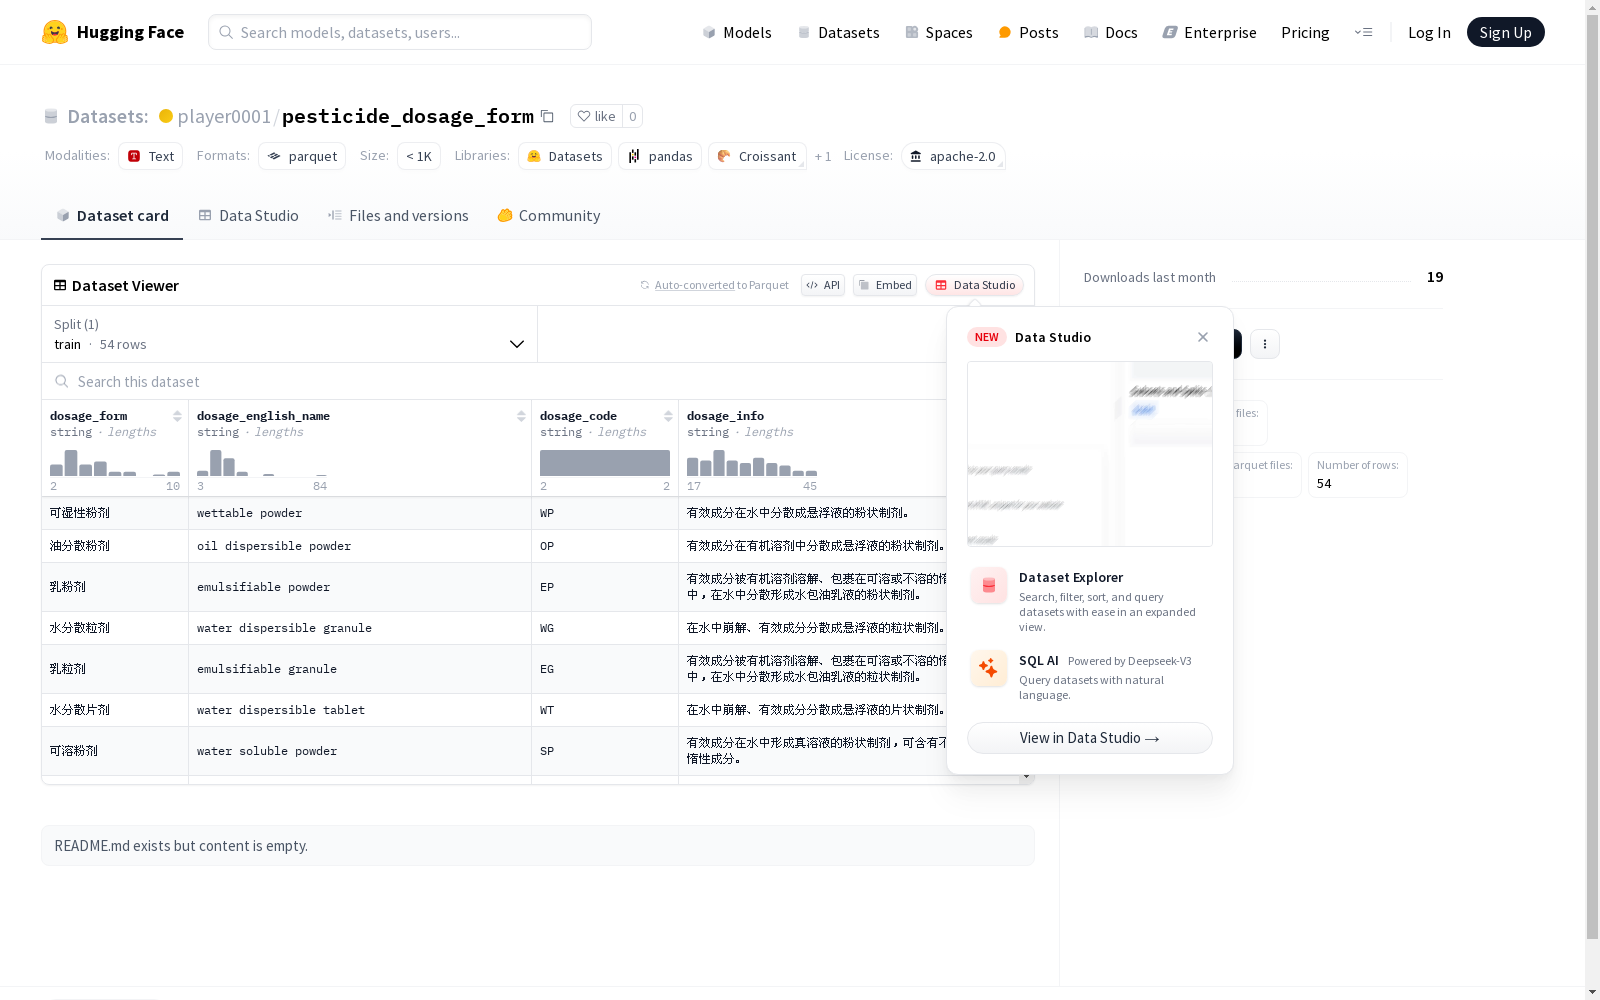Sort the dosage_english_name column
The image size is (1600, 1000).
[x=521, y=416]
